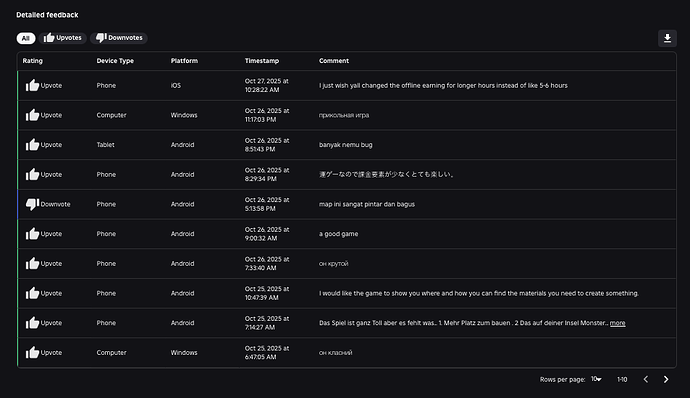Screen dimensions: 690x398
Task: Click the thumbs-up icon in the 'banyak nemu bug' row
Action: [x=32, y=145]
